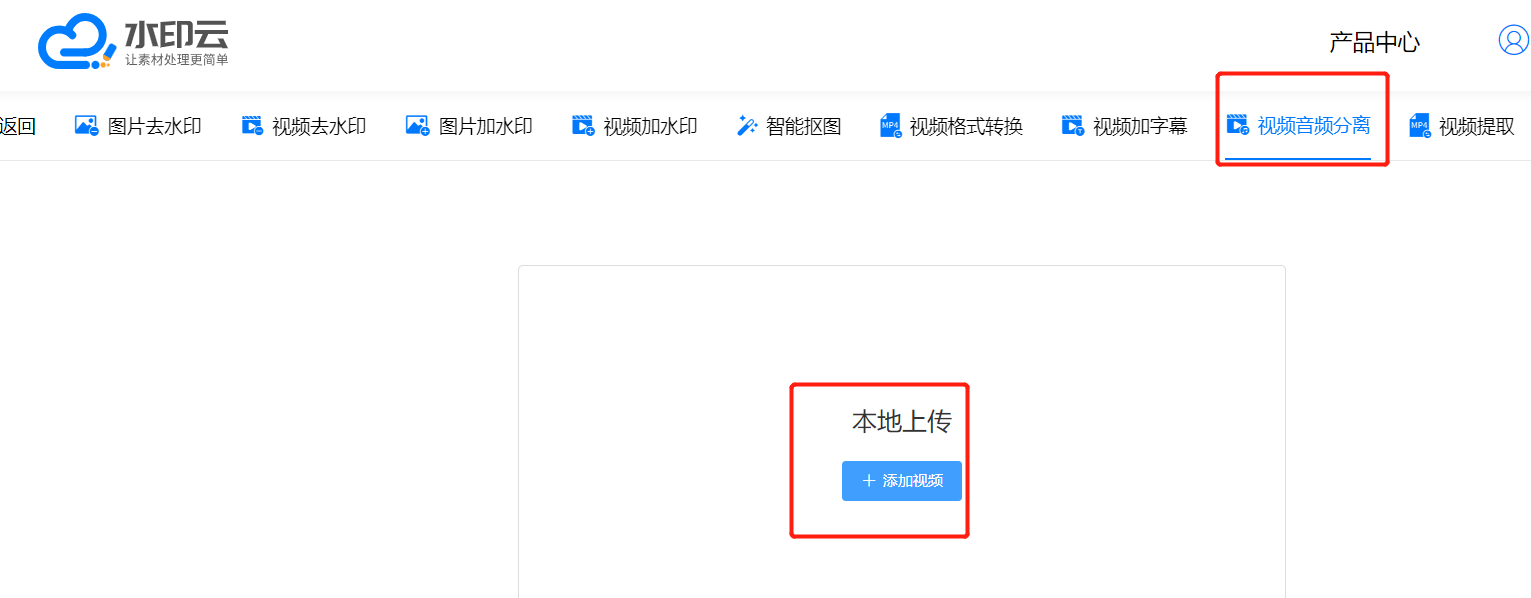The image size is (1531, 598).
Task: Click the 智能抠图 magic wand icon
Action: (x=747, y=126)
